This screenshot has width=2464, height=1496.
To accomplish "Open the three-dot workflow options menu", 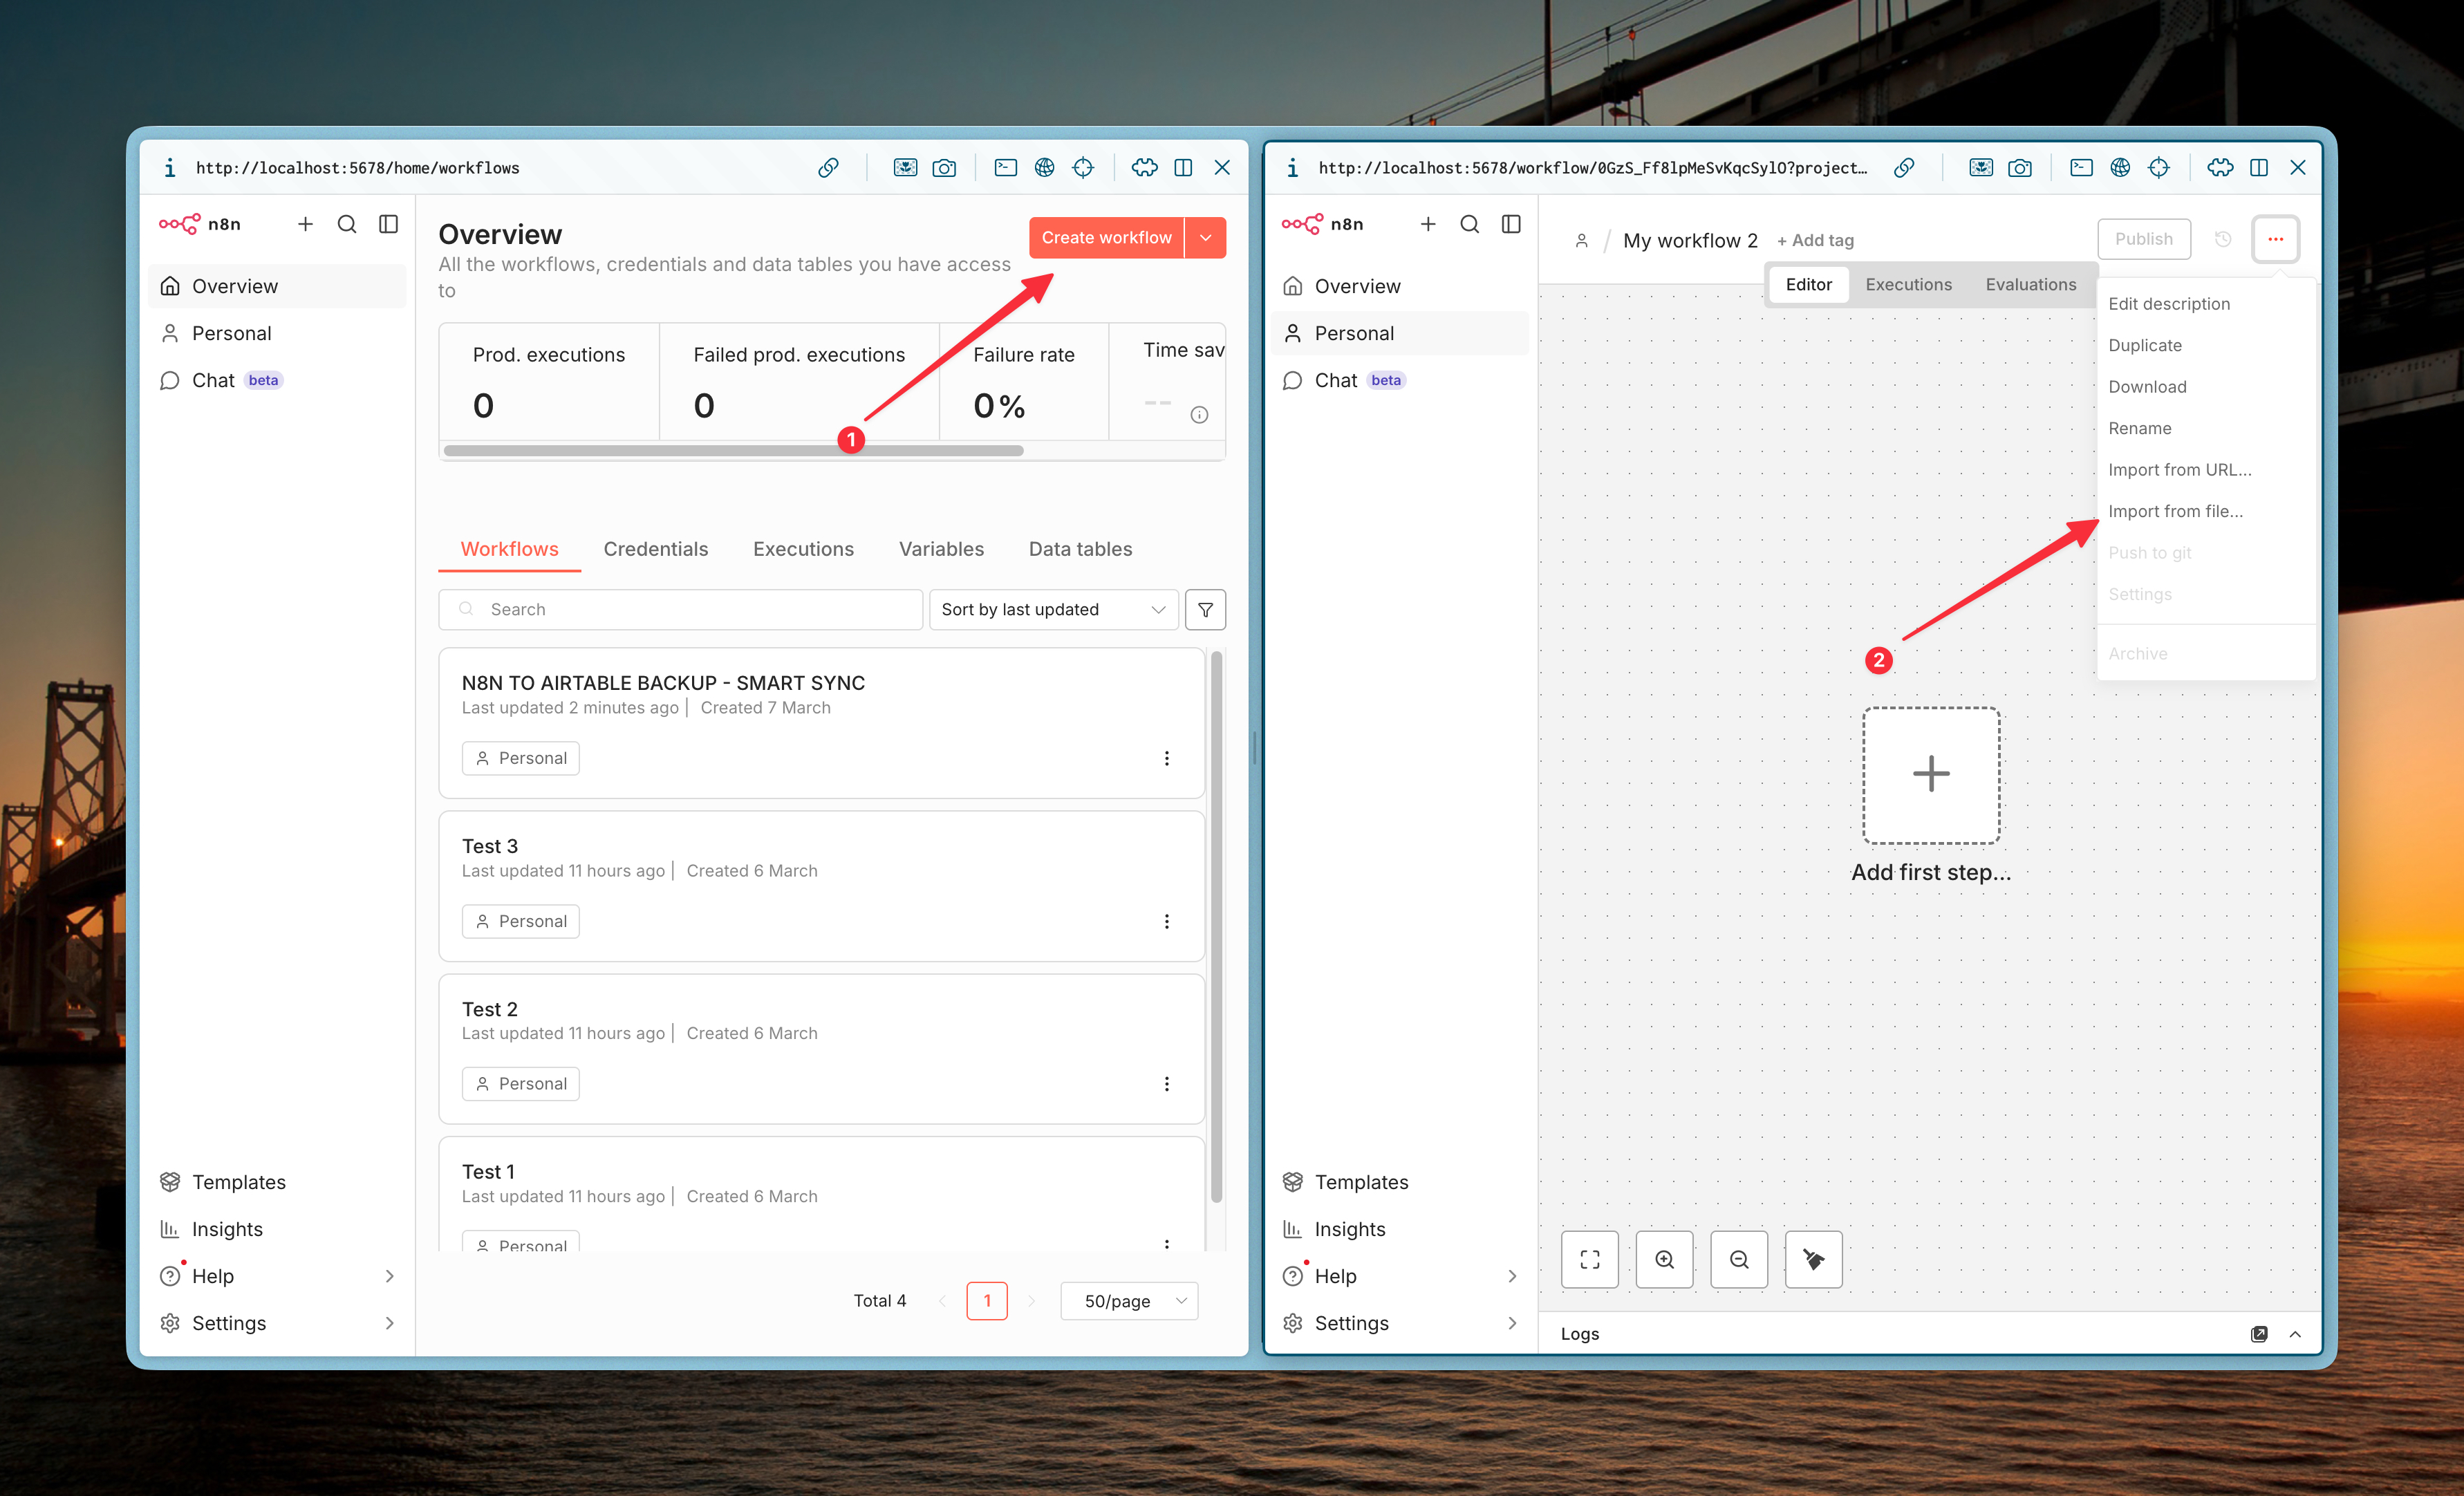I will 2276,239.
